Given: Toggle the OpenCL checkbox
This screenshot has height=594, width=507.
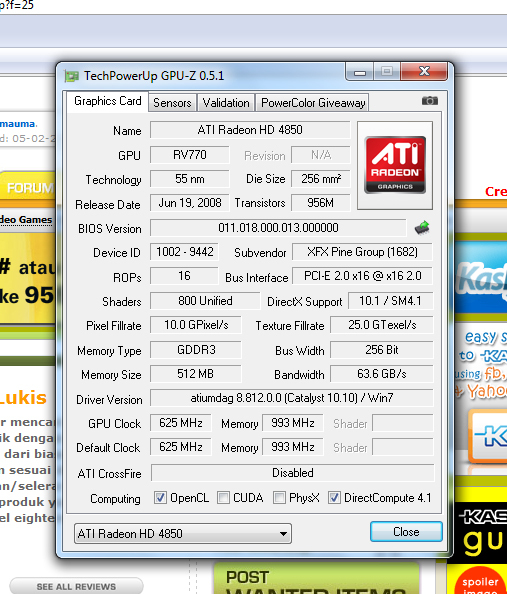Looking at the screenshot, I should click(x=160, y=497).
